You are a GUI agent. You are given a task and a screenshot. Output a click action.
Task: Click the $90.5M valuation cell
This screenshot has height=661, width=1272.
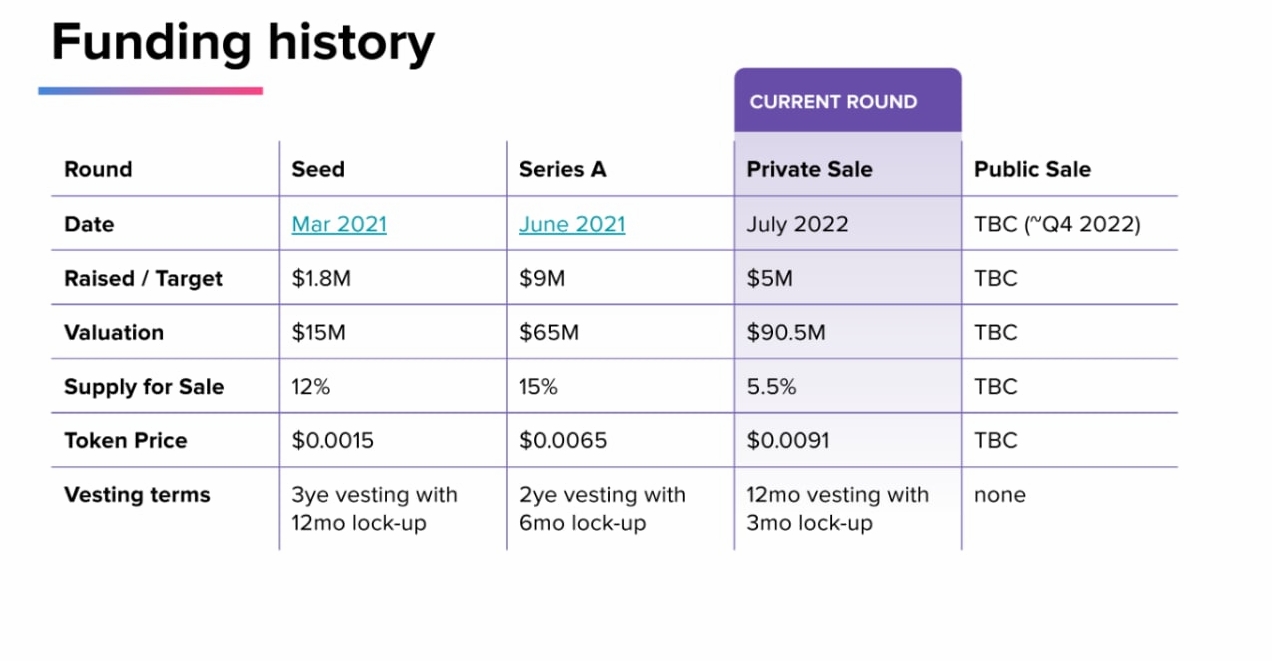pos(786,333)
